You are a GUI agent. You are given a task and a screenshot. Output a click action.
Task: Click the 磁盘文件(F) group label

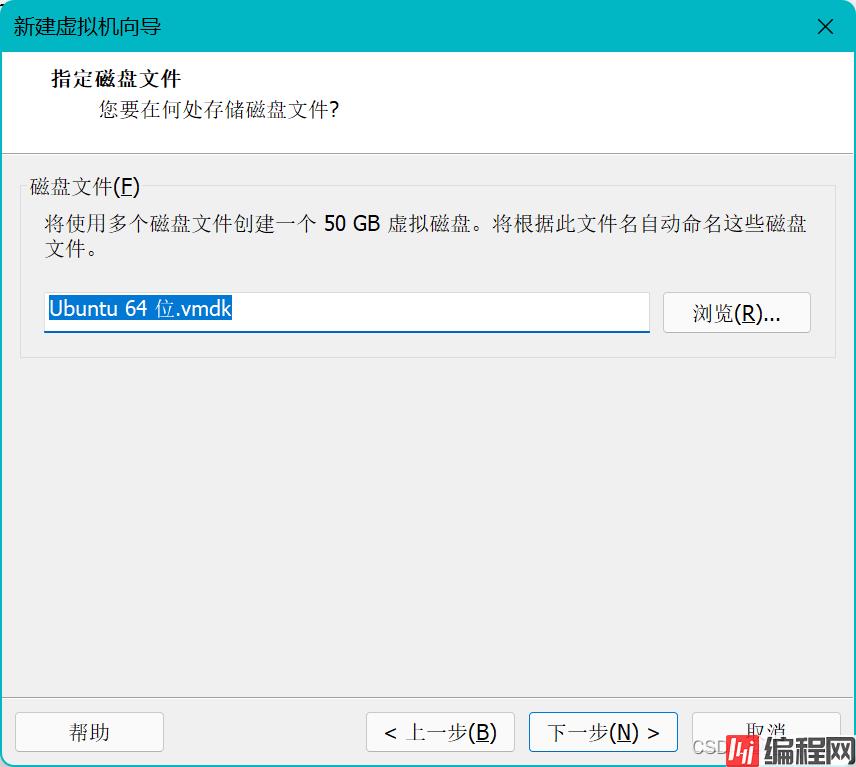point(85,186)
